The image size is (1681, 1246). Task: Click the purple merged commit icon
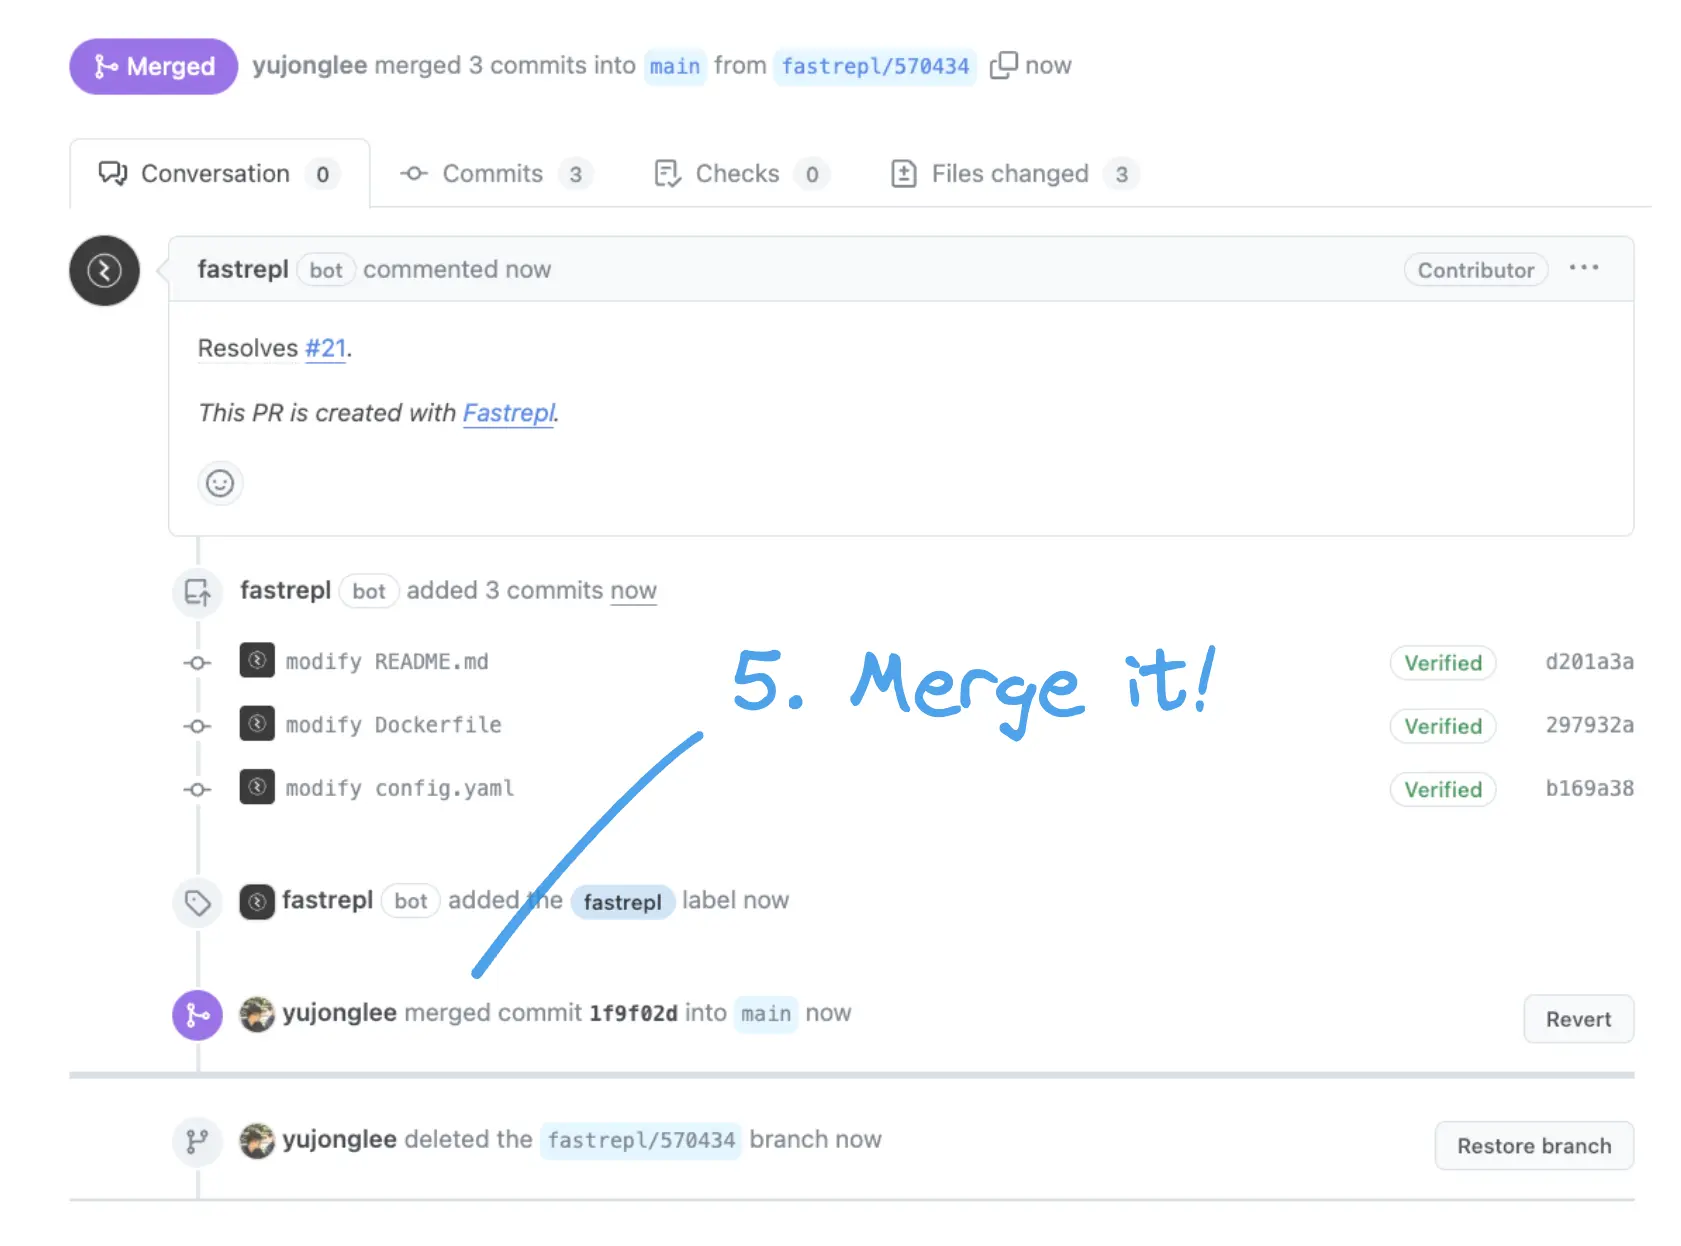tap(197, 1015)
